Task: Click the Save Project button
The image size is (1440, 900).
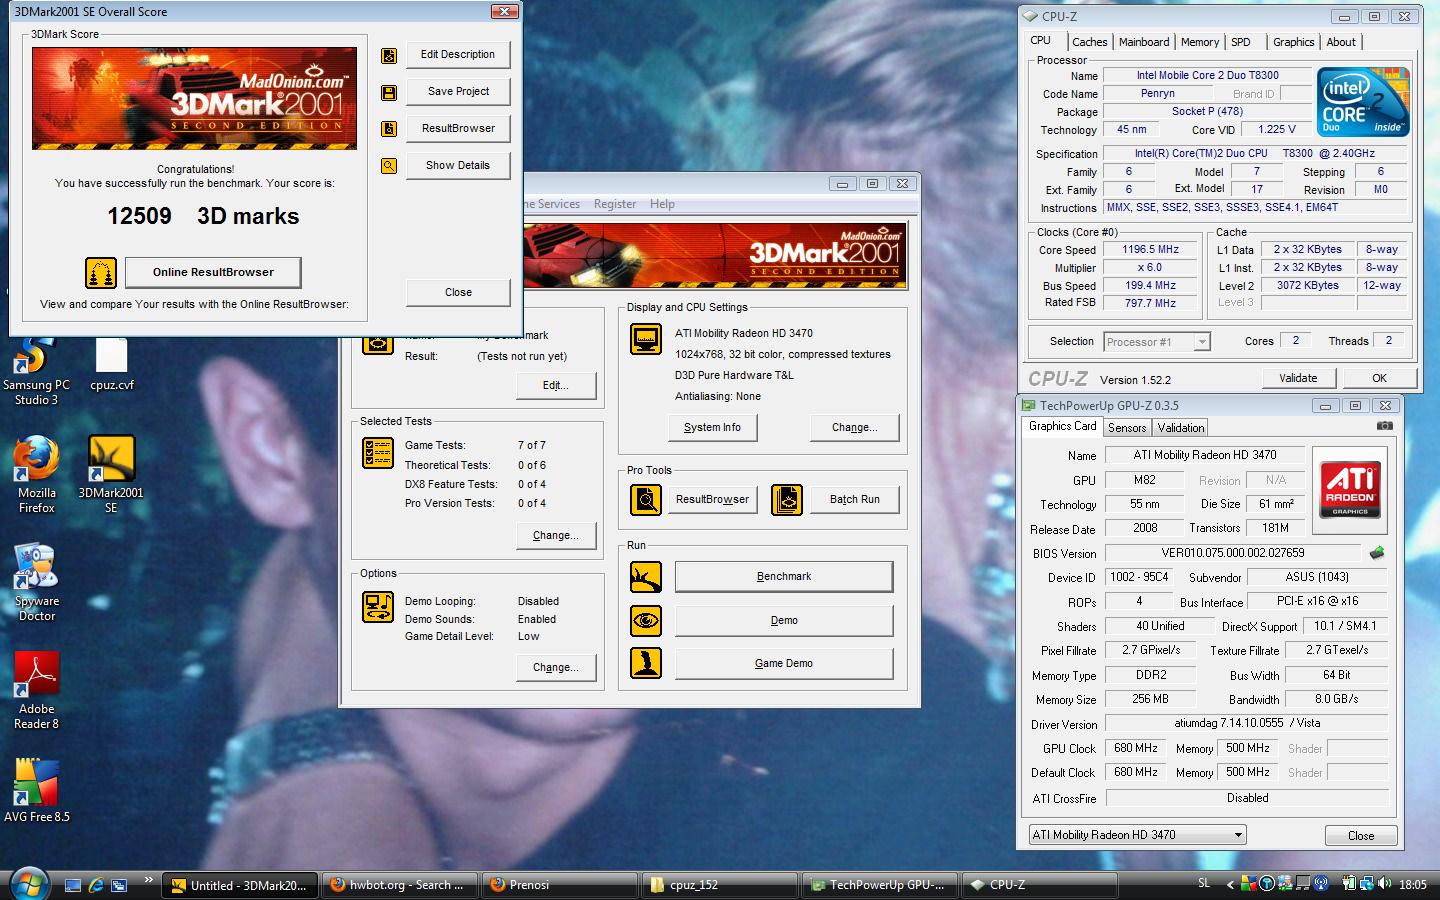Action: coord(458,92)
